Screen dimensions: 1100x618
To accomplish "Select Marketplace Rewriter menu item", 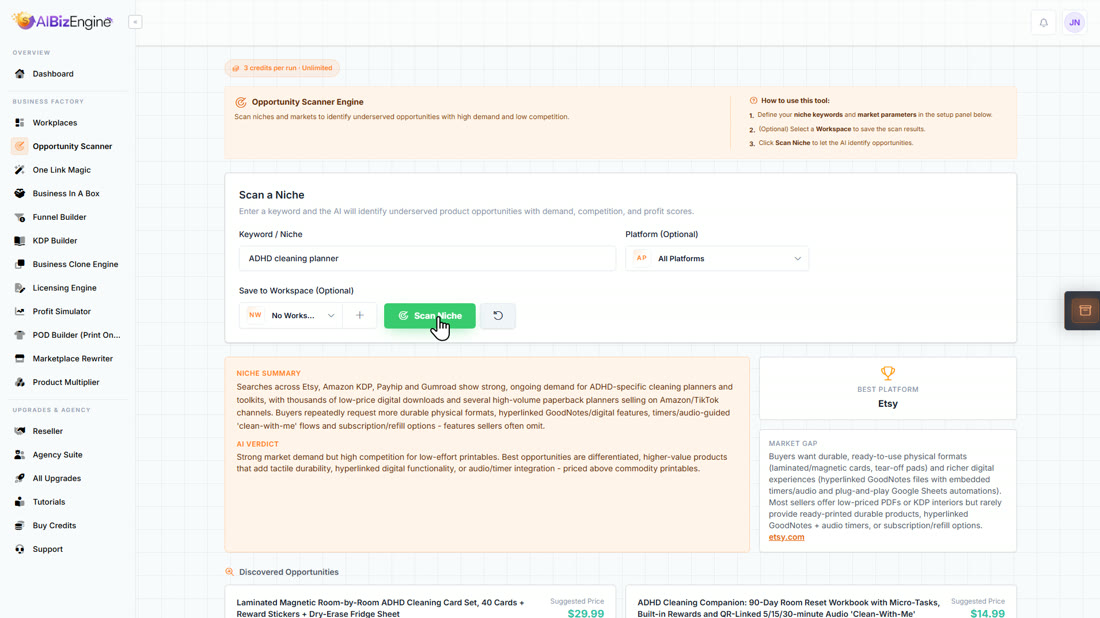I will click(x=72, y=358).
